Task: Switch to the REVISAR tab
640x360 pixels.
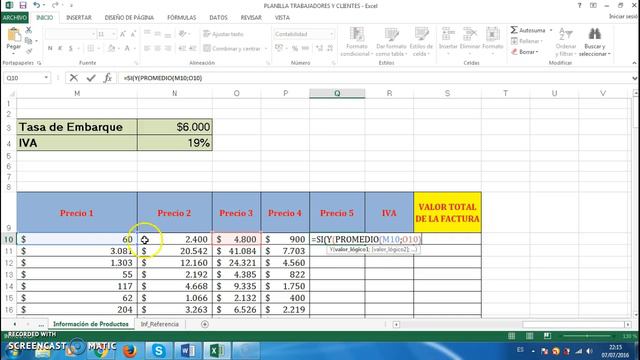Action: point(251,18)
